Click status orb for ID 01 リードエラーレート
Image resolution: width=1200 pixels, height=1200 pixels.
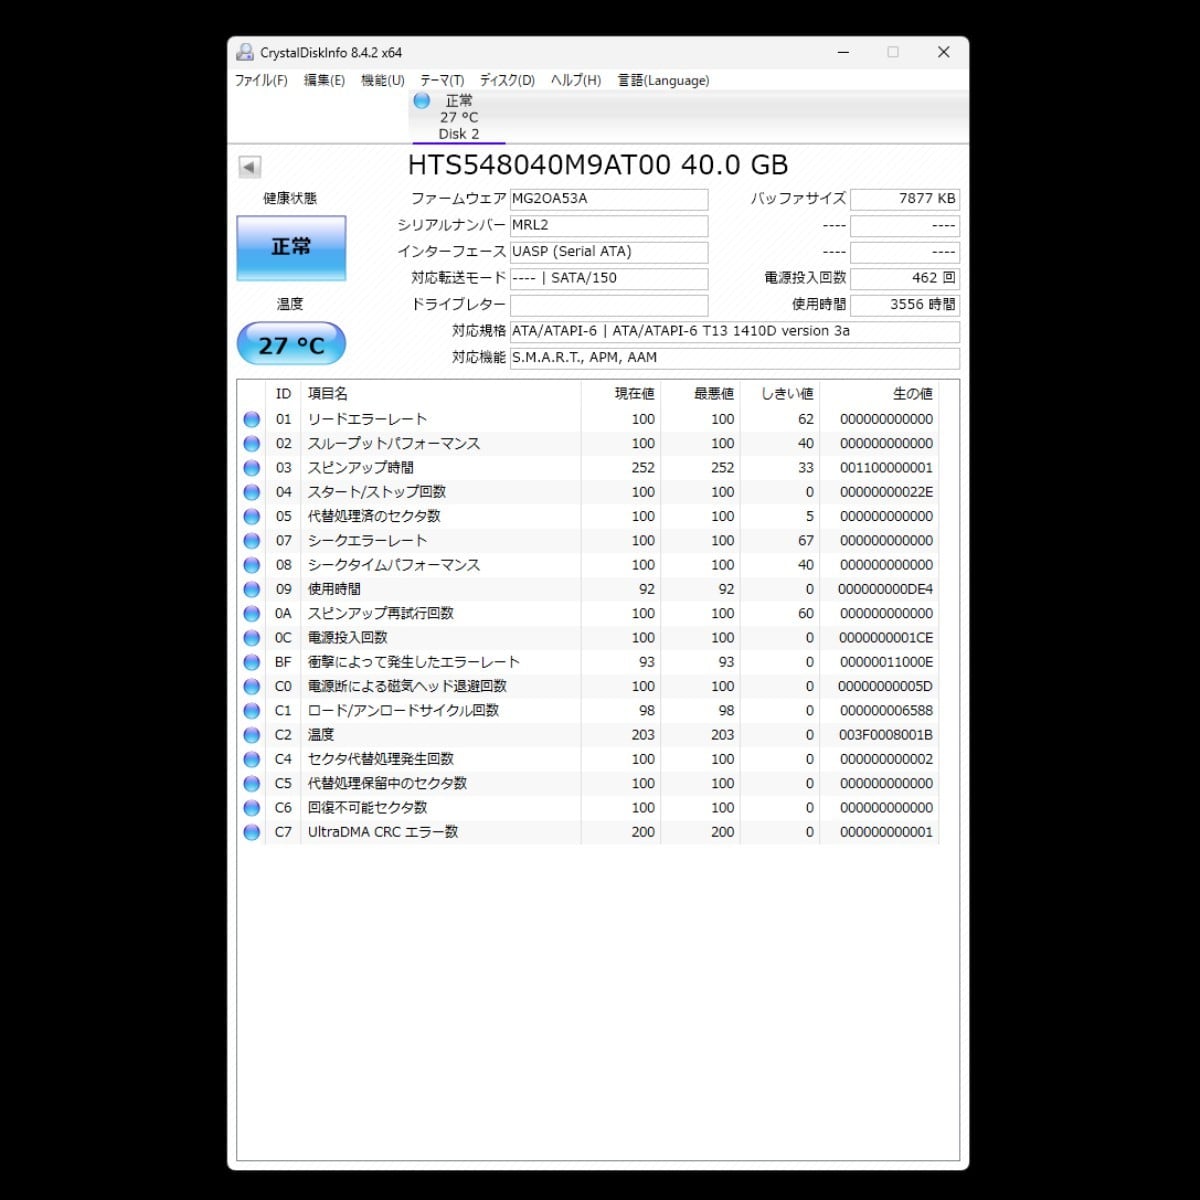click(252, 420)
